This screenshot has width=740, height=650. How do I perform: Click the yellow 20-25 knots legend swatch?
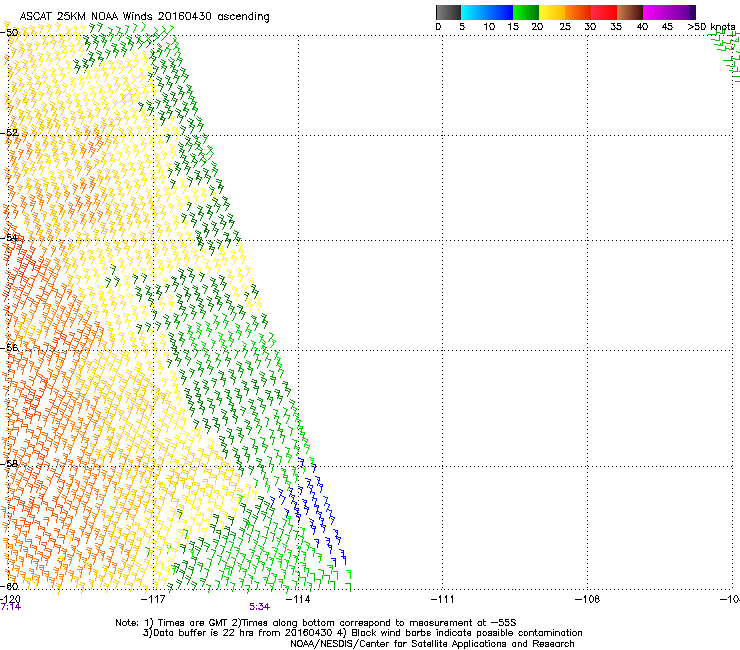(x=552, y=12)
